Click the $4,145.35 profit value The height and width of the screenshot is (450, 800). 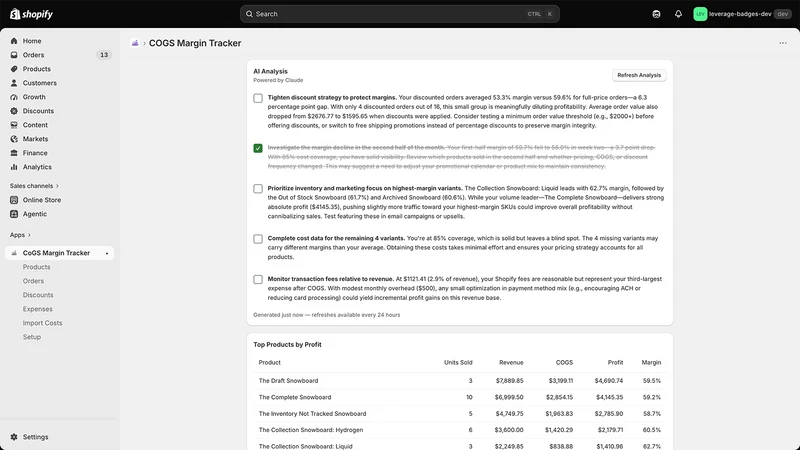tap(609, 397)
